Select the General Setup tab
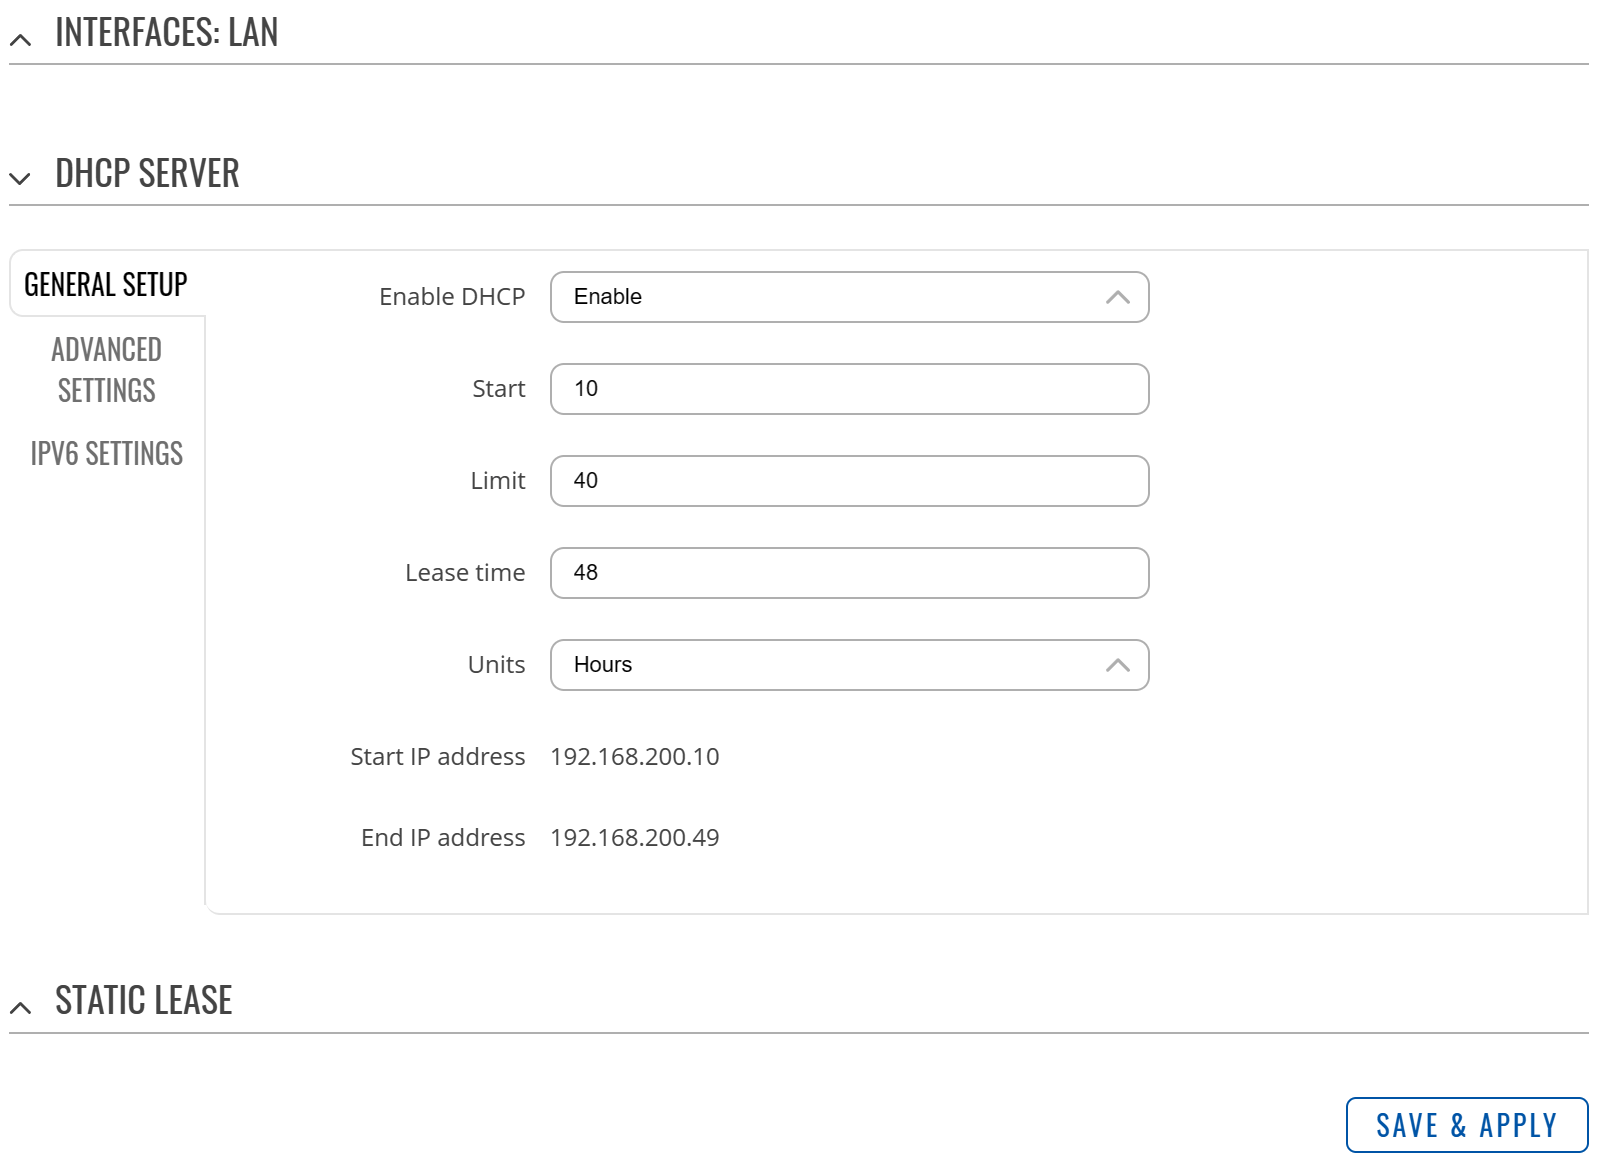Viewport: 1615px width, 1162px height. pyautogui.click(x=104, y=284)
